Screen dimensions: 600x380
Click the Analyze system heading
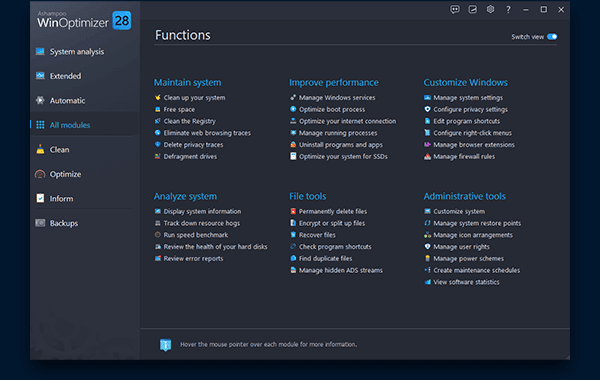pyautogui.click(x=185, y=196)
